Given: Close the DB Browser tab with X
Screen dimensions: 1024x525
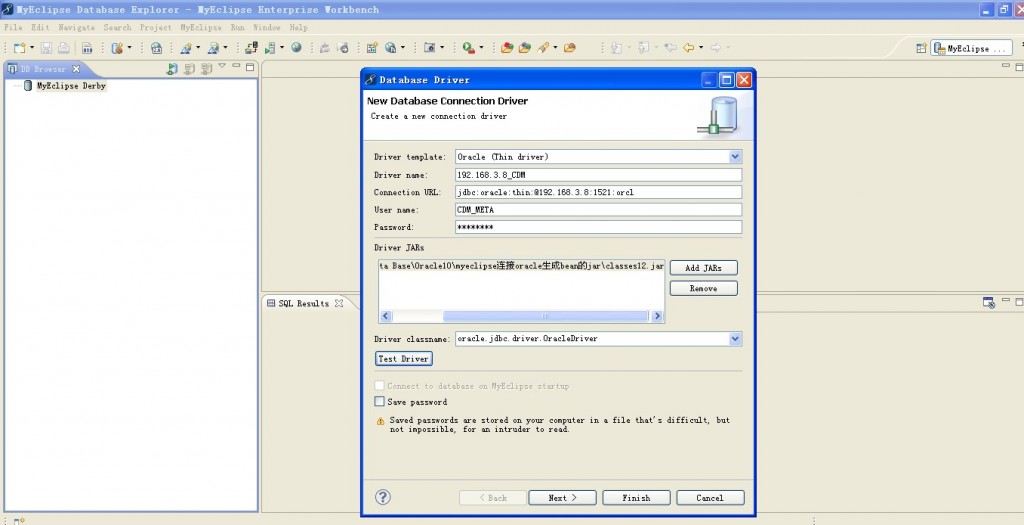Looking at the screenshot, I should pos(76,69).
